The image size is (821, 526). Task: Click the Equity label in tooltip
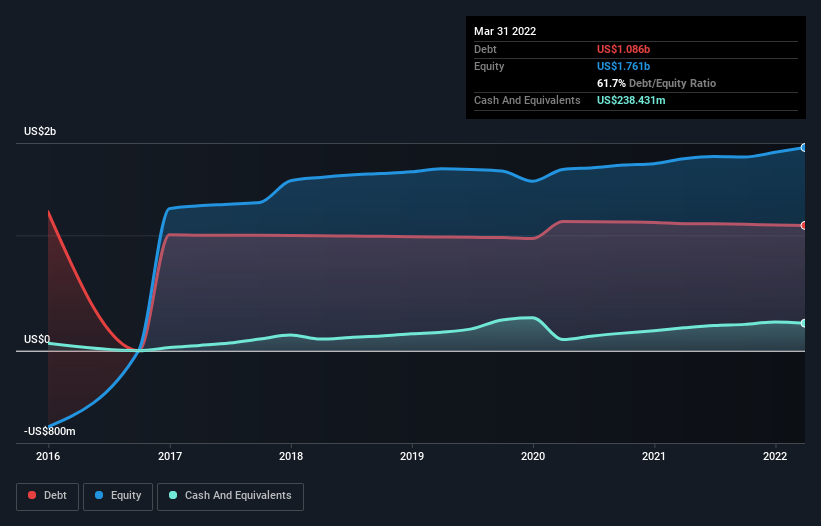click(489, 66)
